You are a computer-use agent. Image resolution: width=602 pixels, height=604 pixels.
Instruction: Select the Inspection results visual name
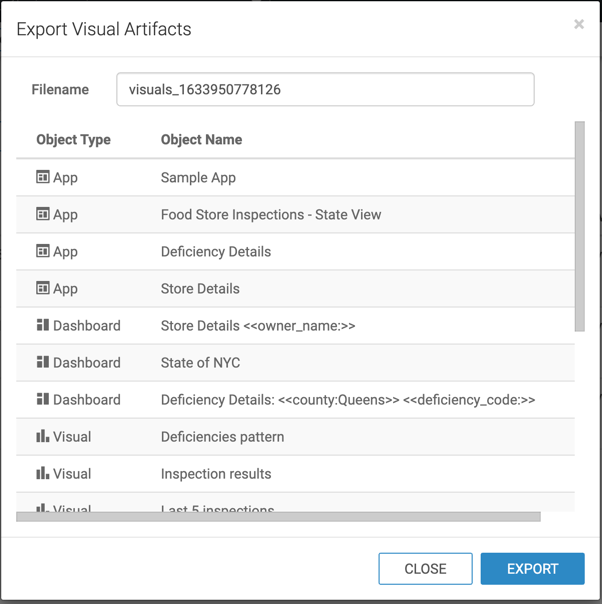pos(216,474)
